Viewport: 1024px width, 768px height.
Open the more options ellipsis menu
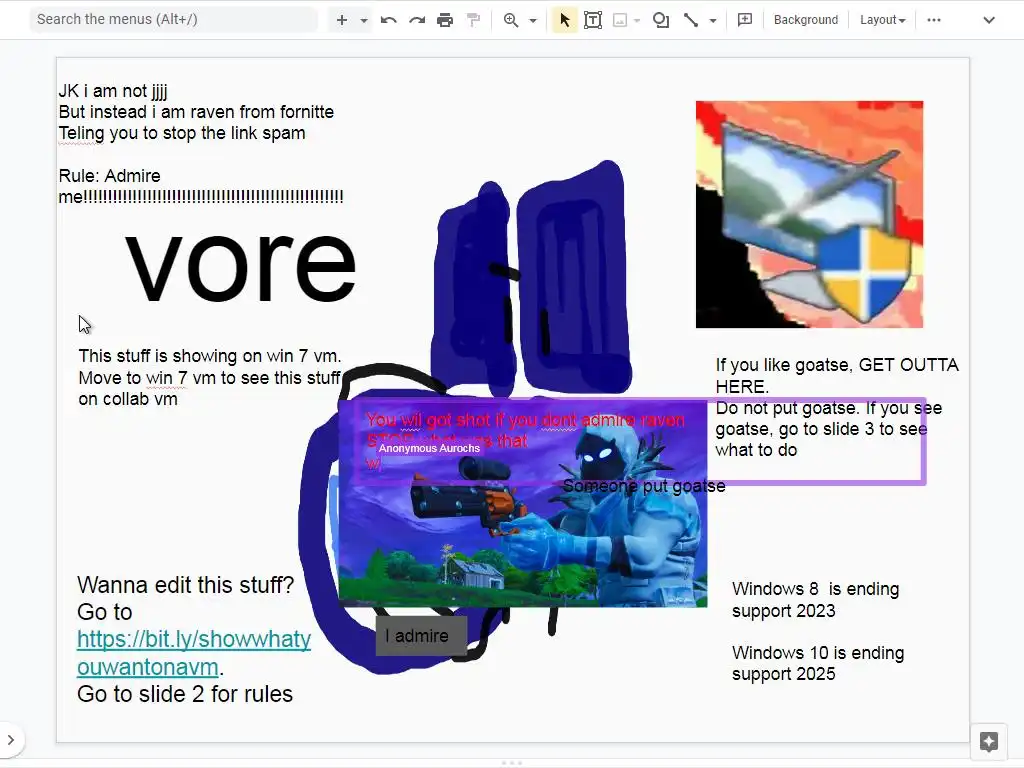(934, 20)
